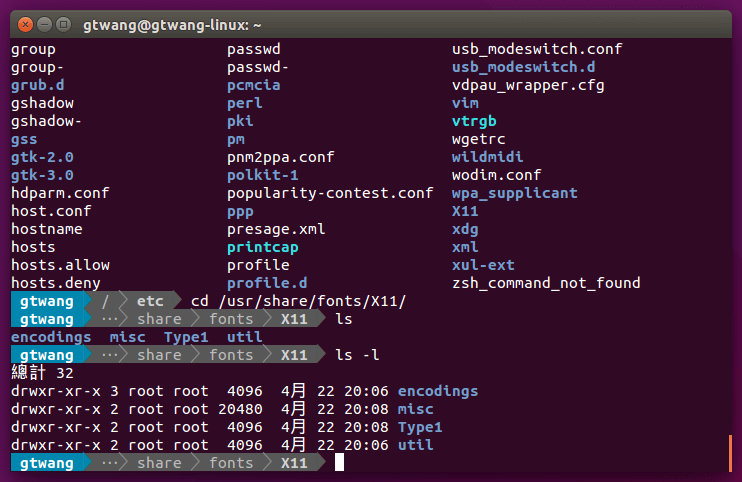The height and width of the screenshot is (482, 742).
Task: Click the hdparm.conf file name
Action: point(60,193)
